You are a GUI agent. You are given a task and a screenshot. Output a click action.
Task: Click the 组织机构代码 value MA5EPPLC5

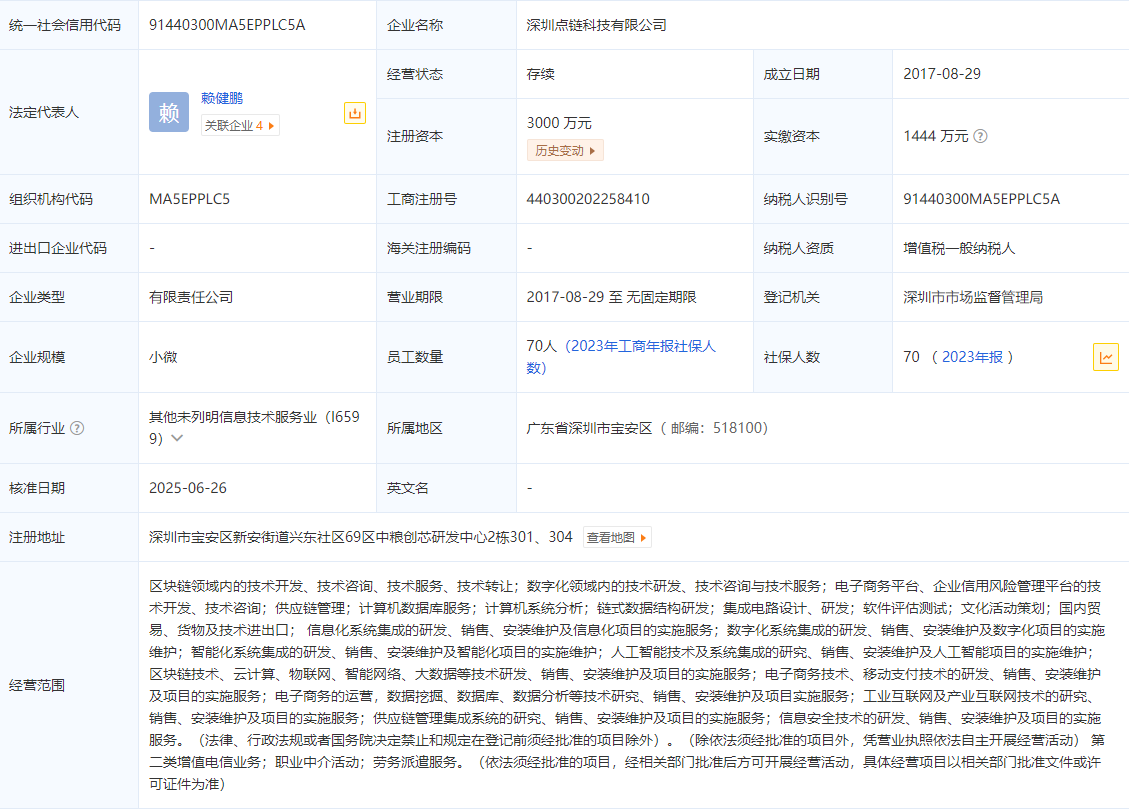click(x=190, y=199)
